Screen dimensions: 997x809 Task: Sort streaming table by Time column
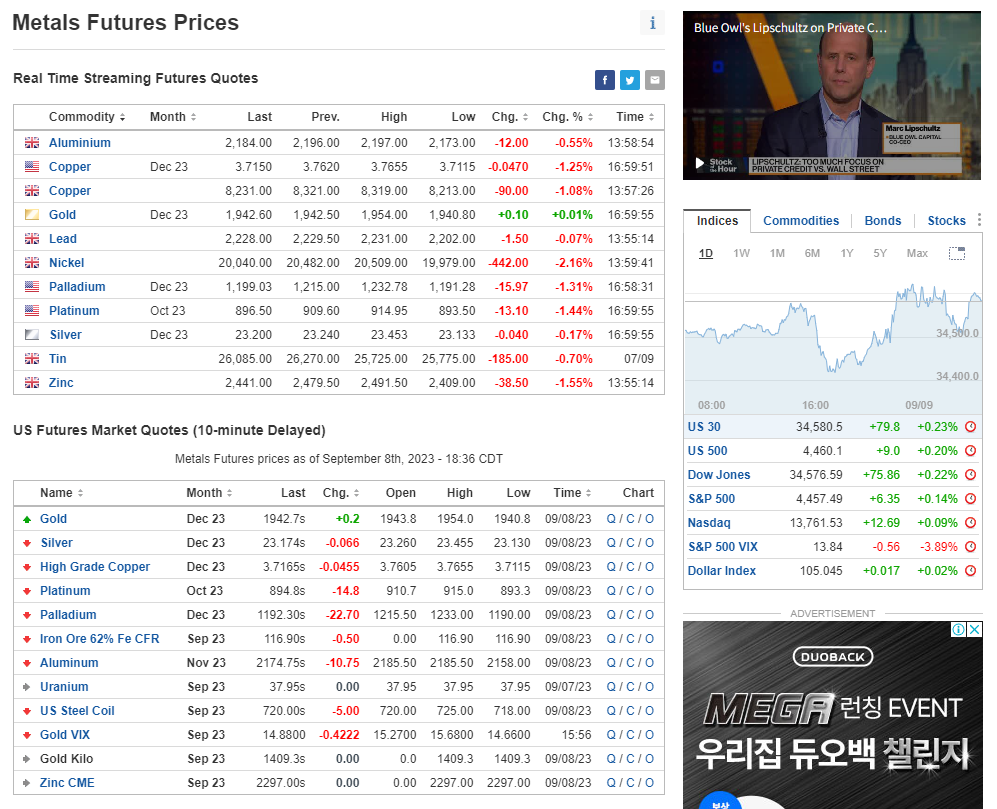[x=635, y=117]
